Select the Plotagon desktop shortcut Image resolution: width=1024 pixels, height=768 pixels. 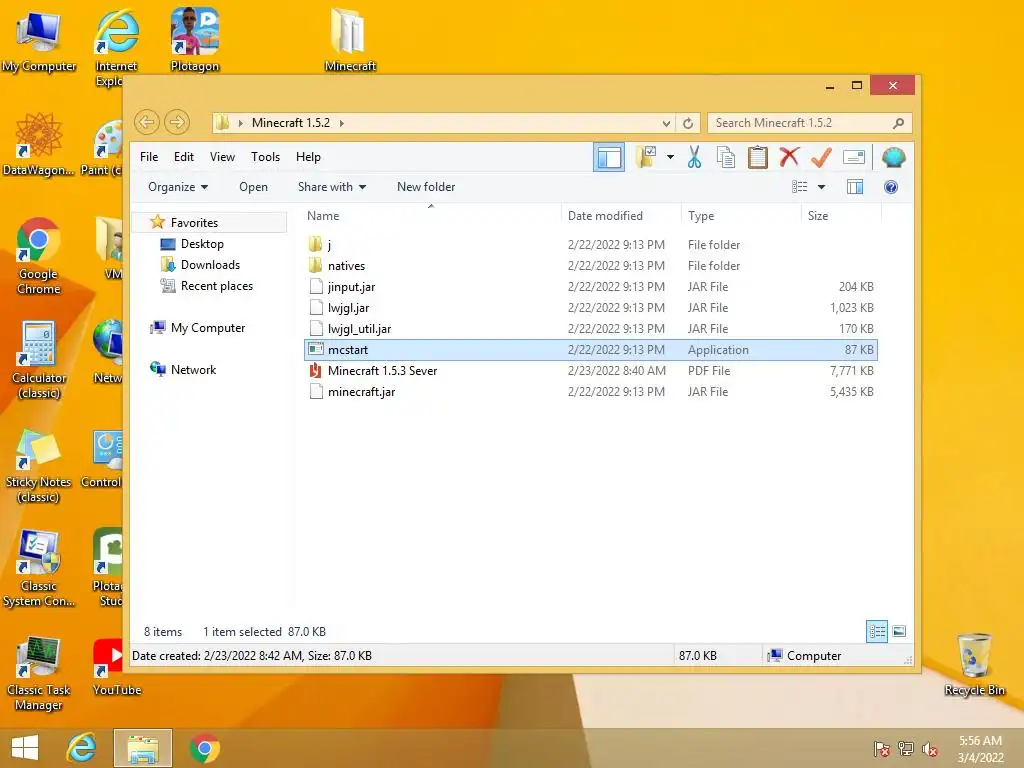195,39
